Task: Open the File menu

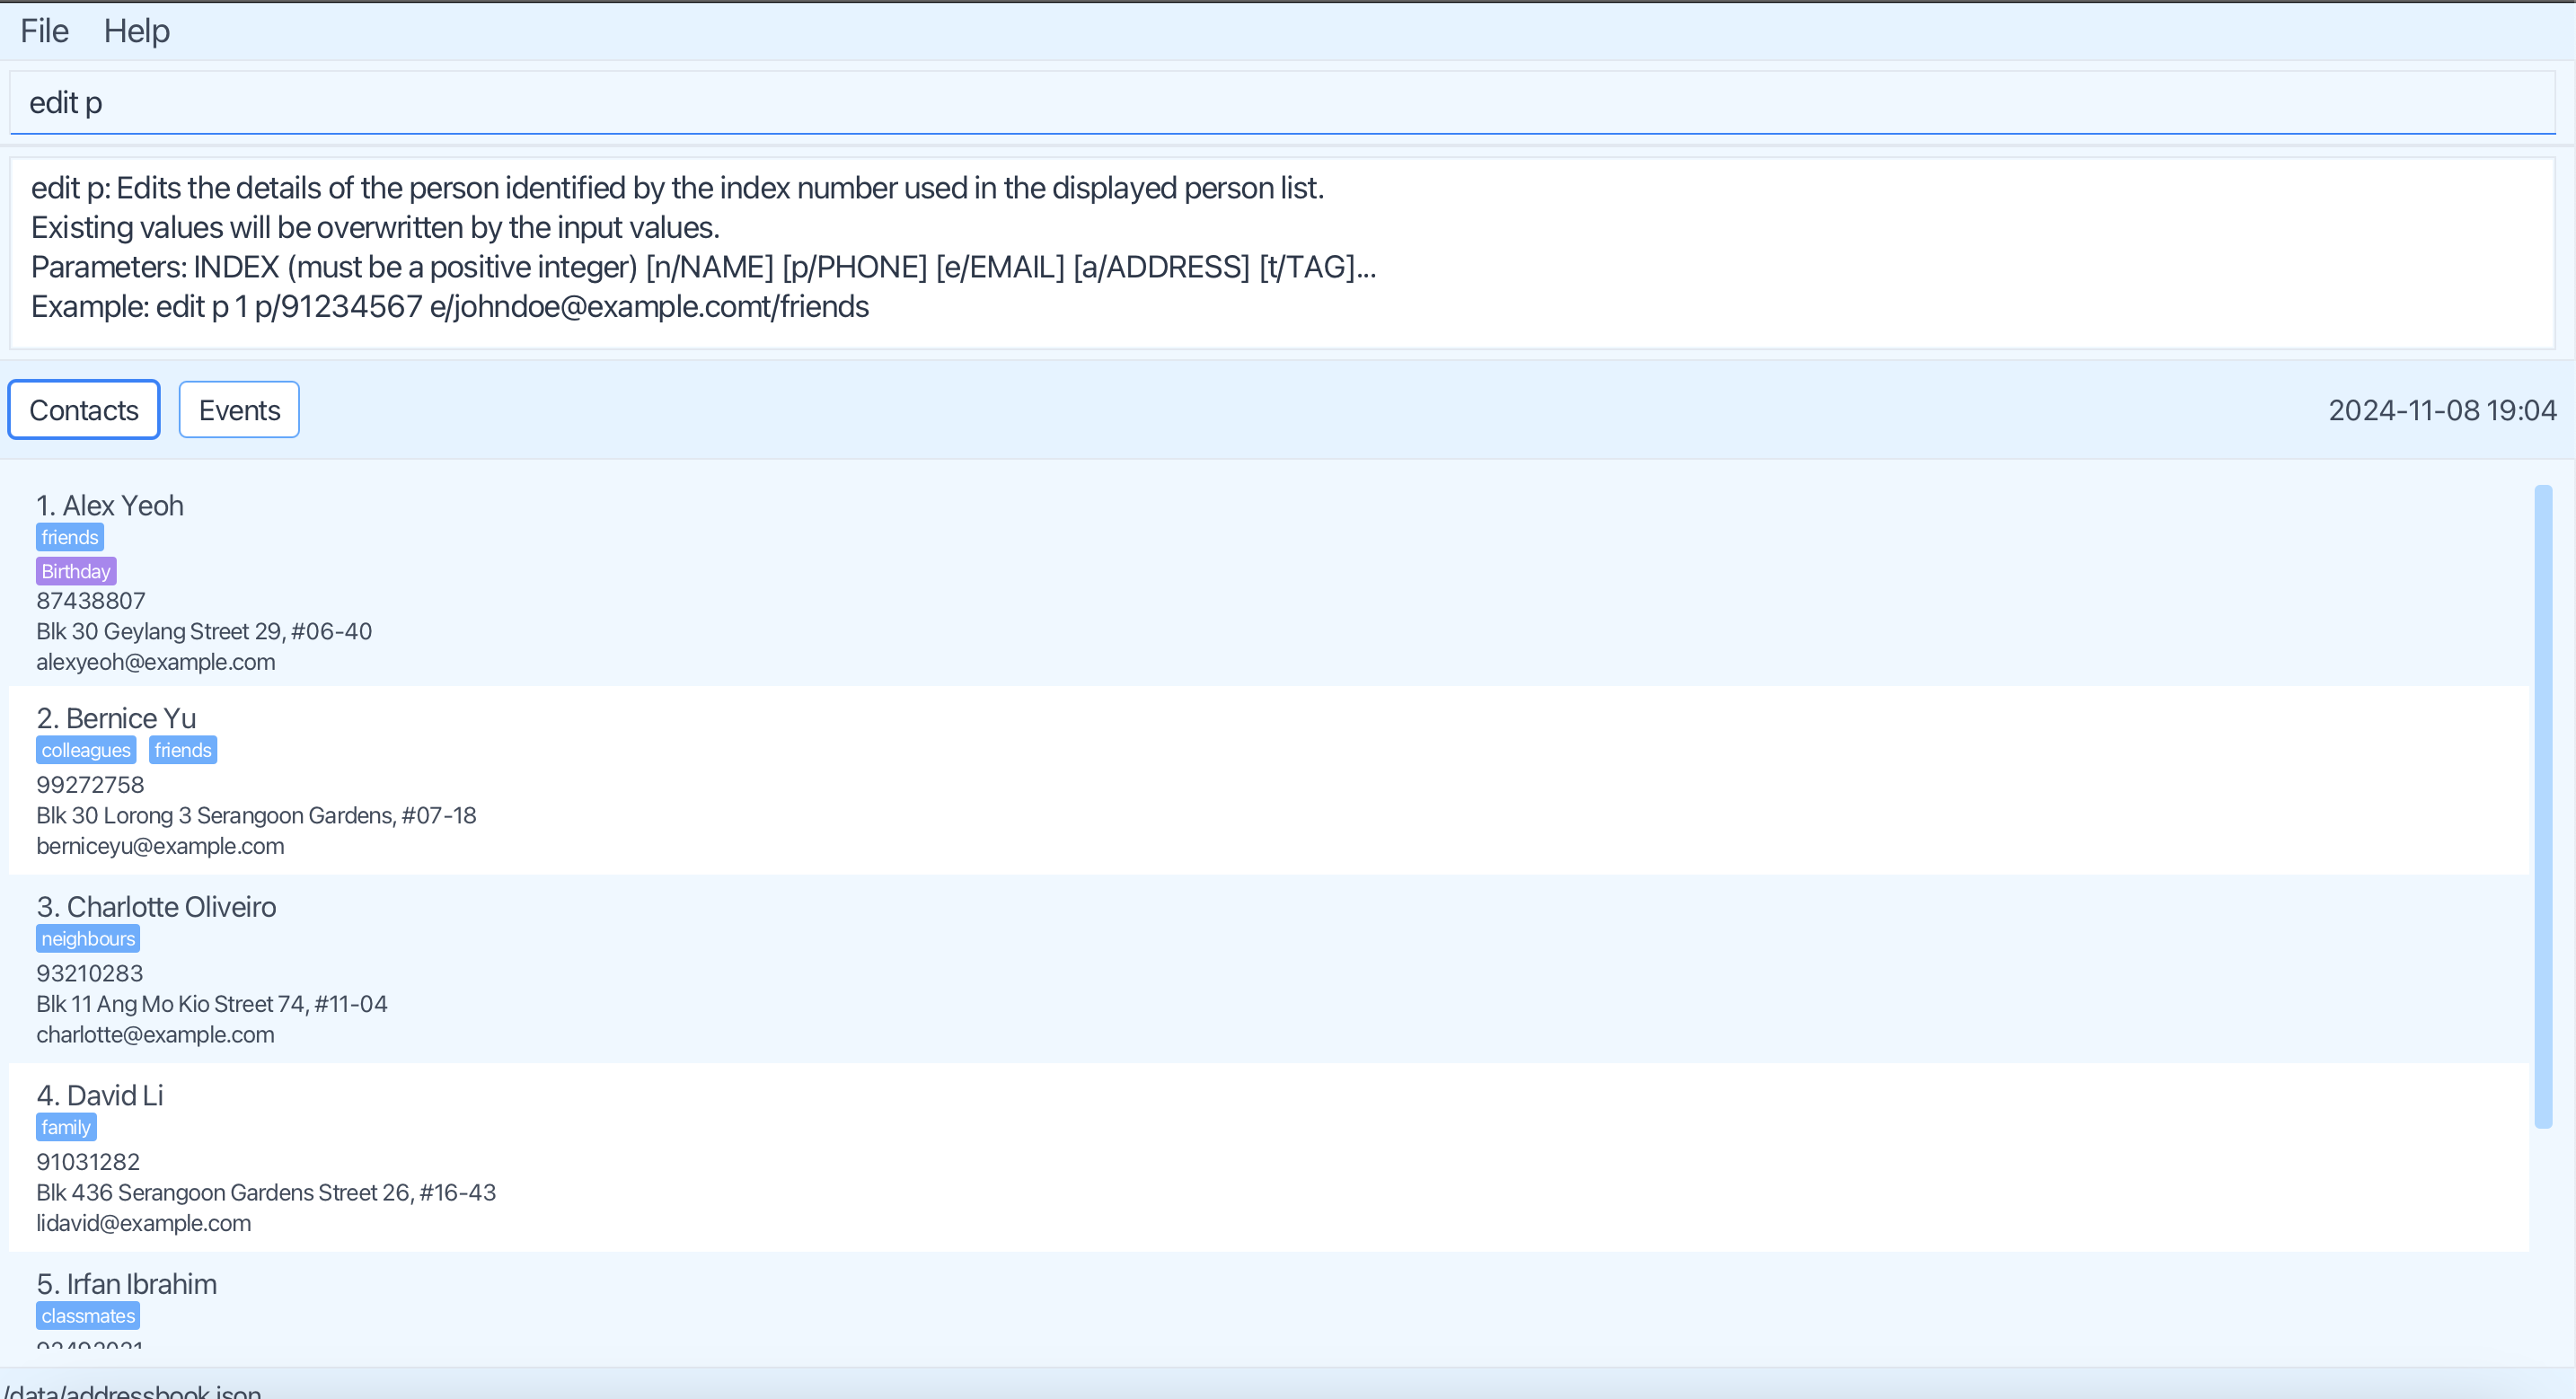Action: (44, 31)
